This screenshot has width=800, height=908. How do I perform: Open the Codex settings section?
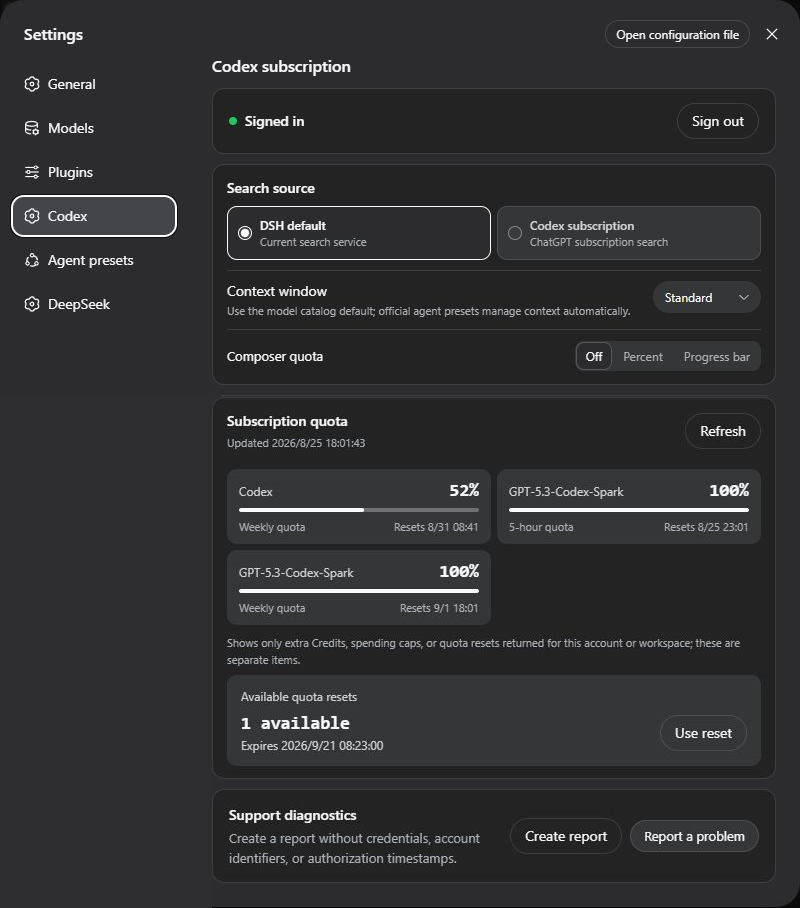coord(94,216)
